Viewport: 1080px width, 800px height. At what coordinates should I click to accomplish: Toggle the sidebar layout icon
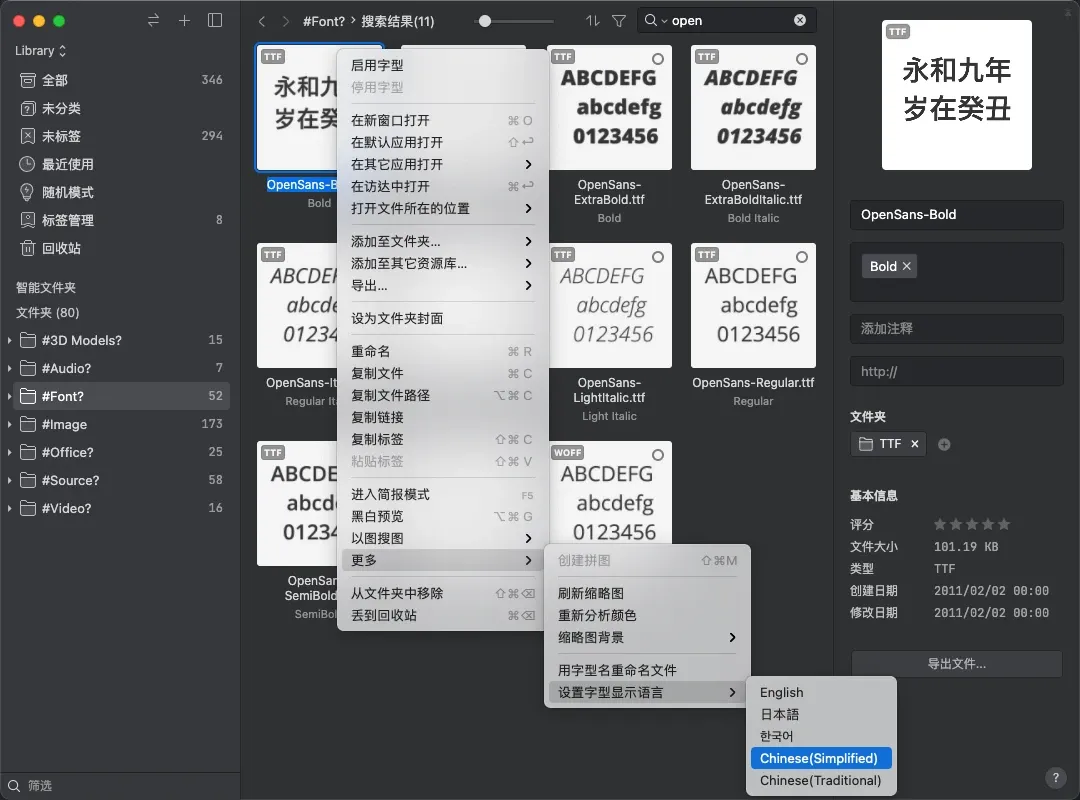(215, 21)
